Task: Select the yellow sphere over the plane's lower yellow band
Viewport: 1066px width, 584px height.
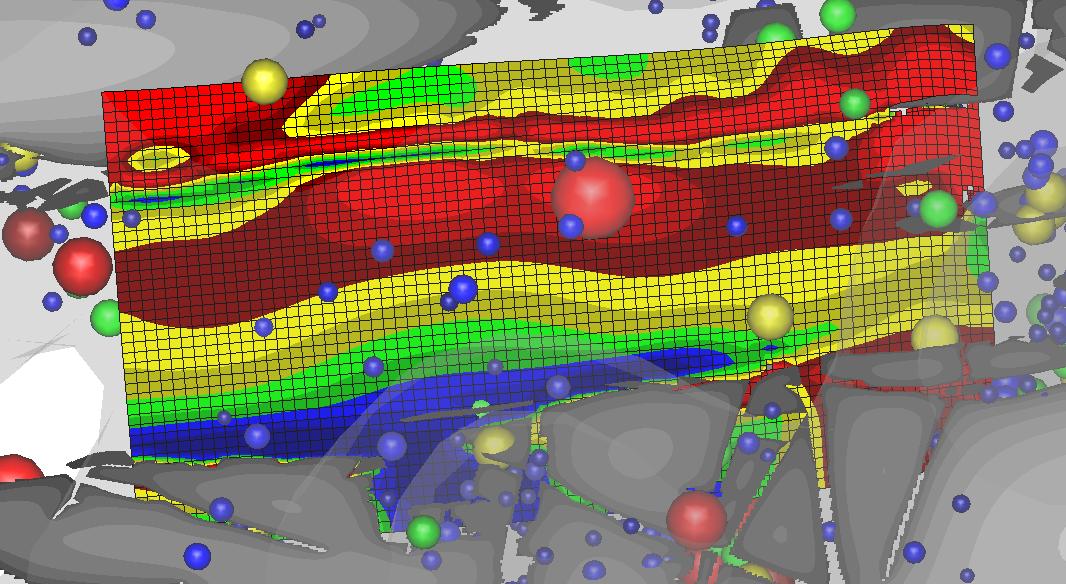Action: click(x=770, y=316)
